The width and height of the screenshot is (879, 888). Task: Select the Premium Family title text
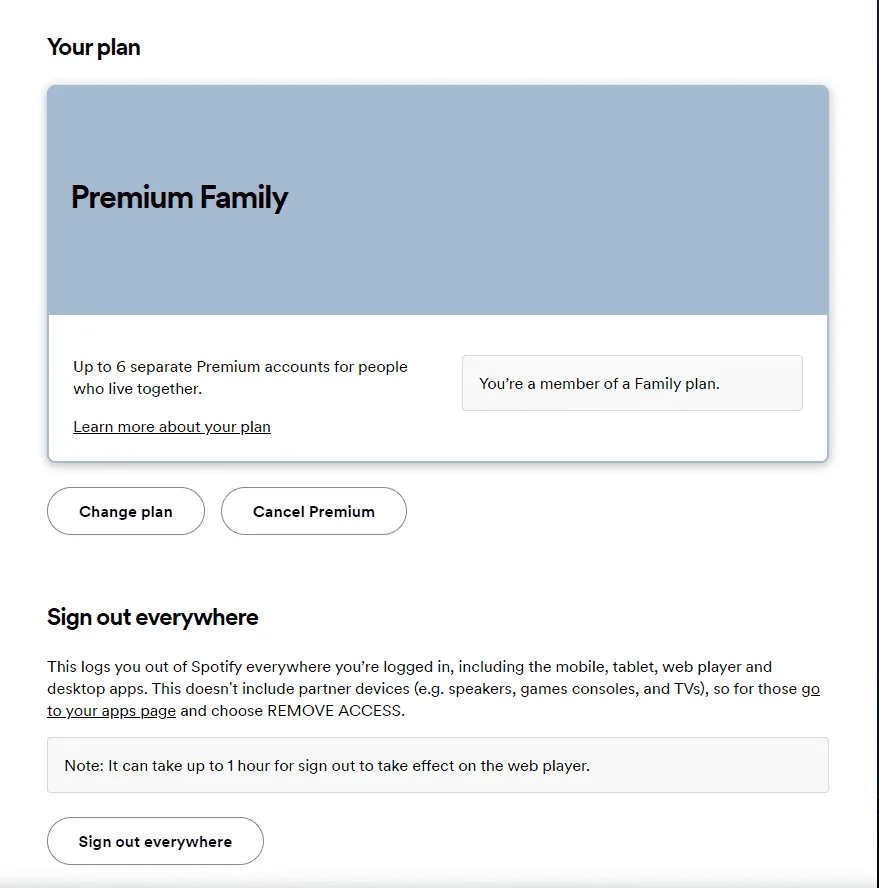[x=180, y=198]
